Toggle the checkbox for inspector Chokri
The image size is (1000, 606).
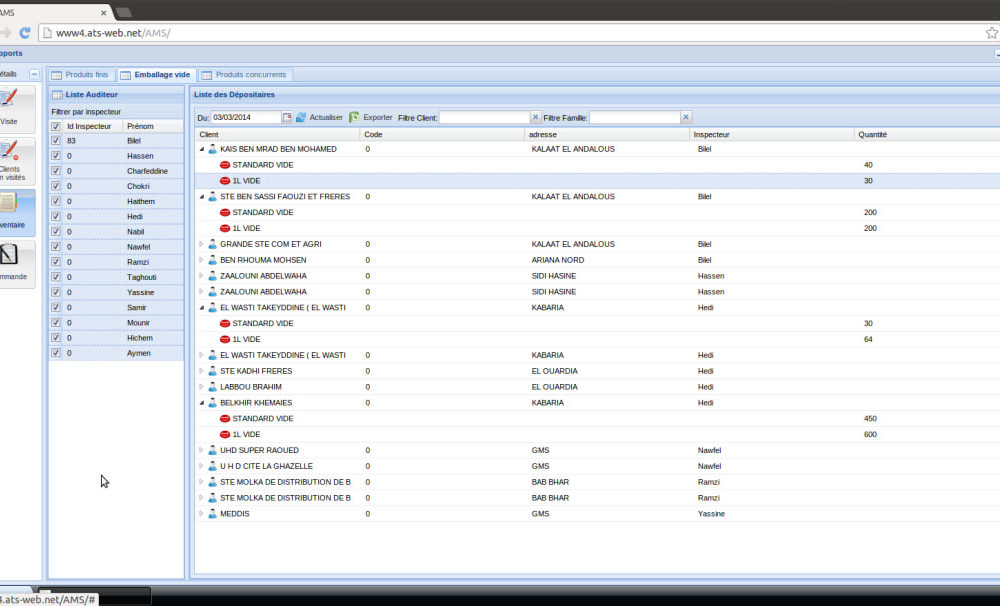click(56, 185)
